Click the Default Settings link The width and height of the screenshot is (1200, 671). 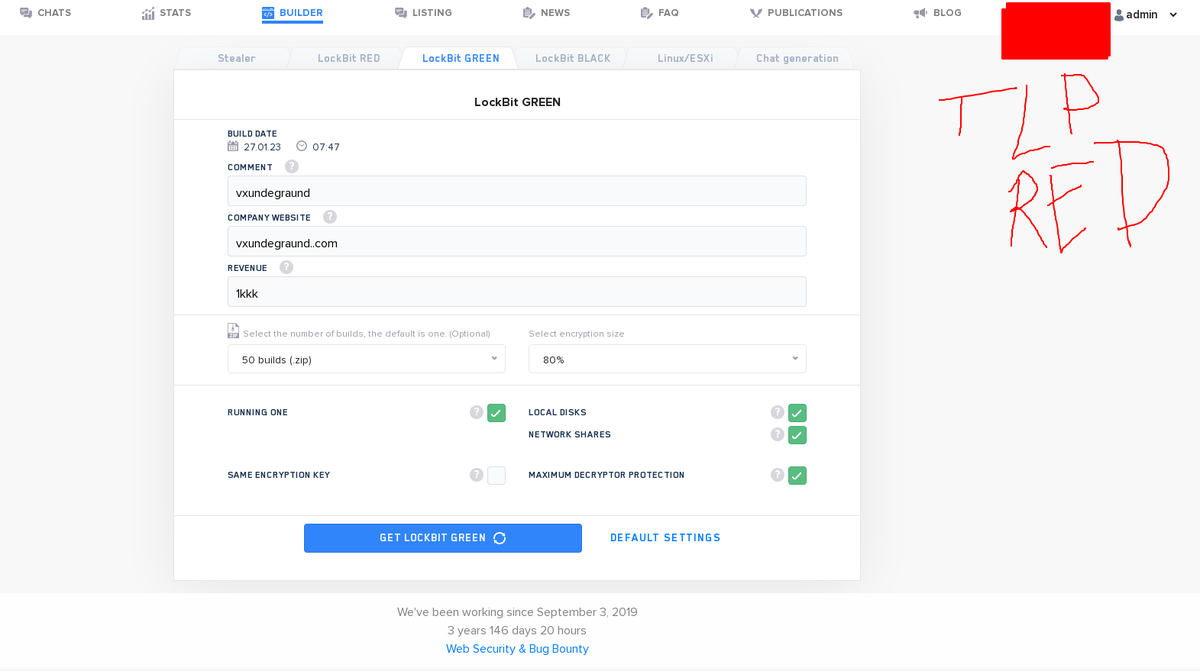point(665,538)
